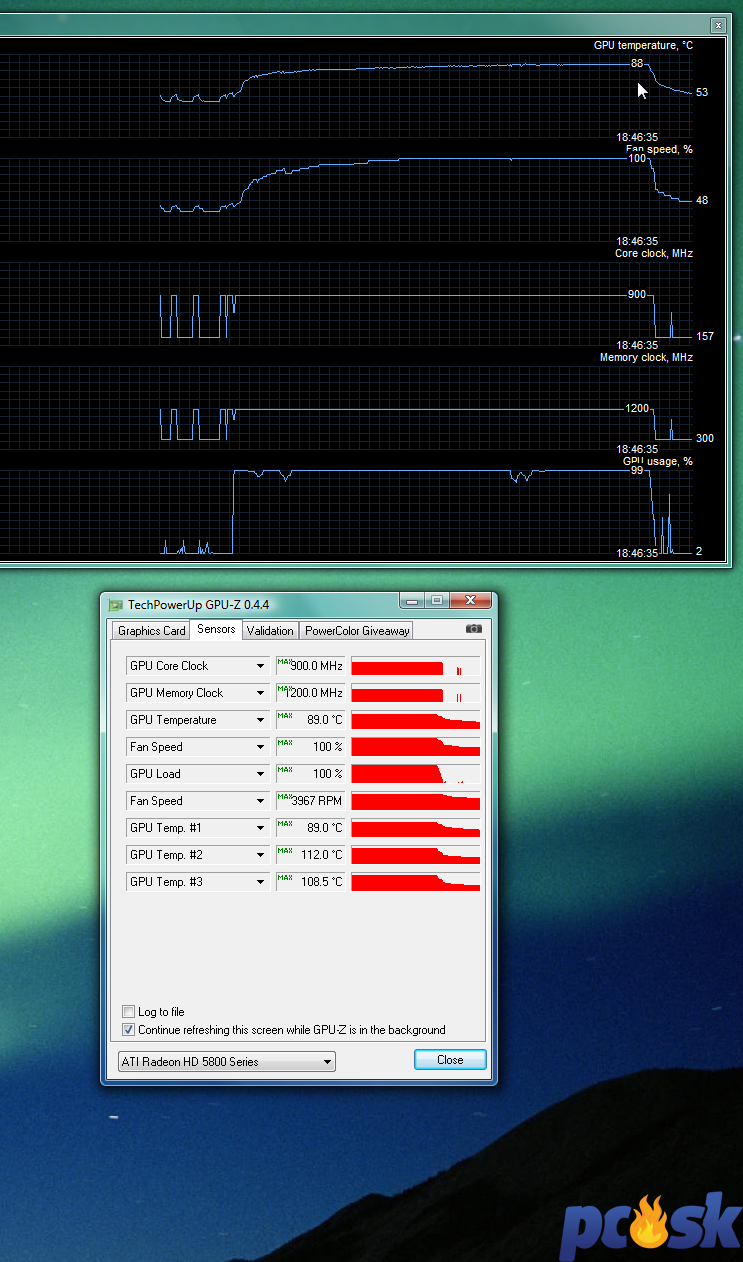The image size is (743, 1262).
Task: Click the 157 current core clock reading
Action: 705,336
